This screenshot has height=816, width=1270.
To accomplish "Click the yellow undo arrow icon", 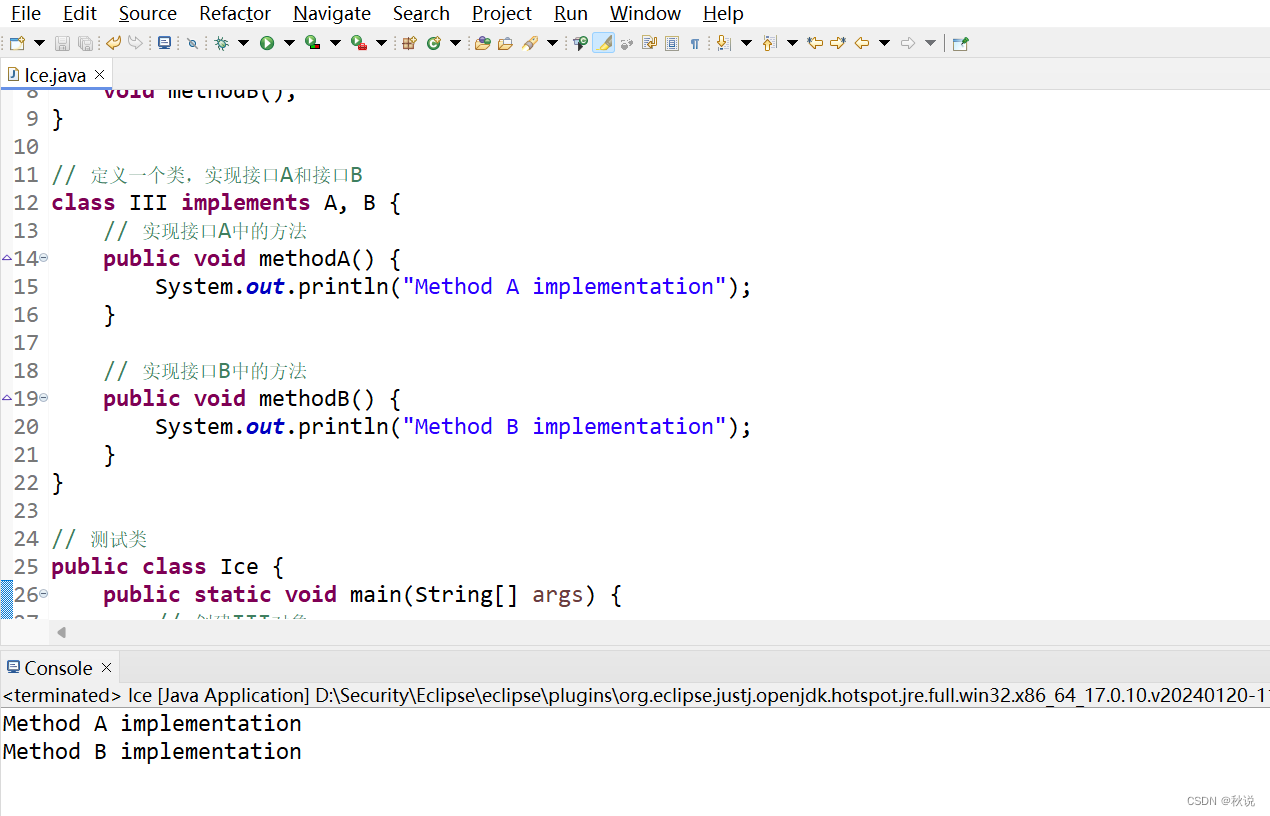I will [x=113, y=43].
